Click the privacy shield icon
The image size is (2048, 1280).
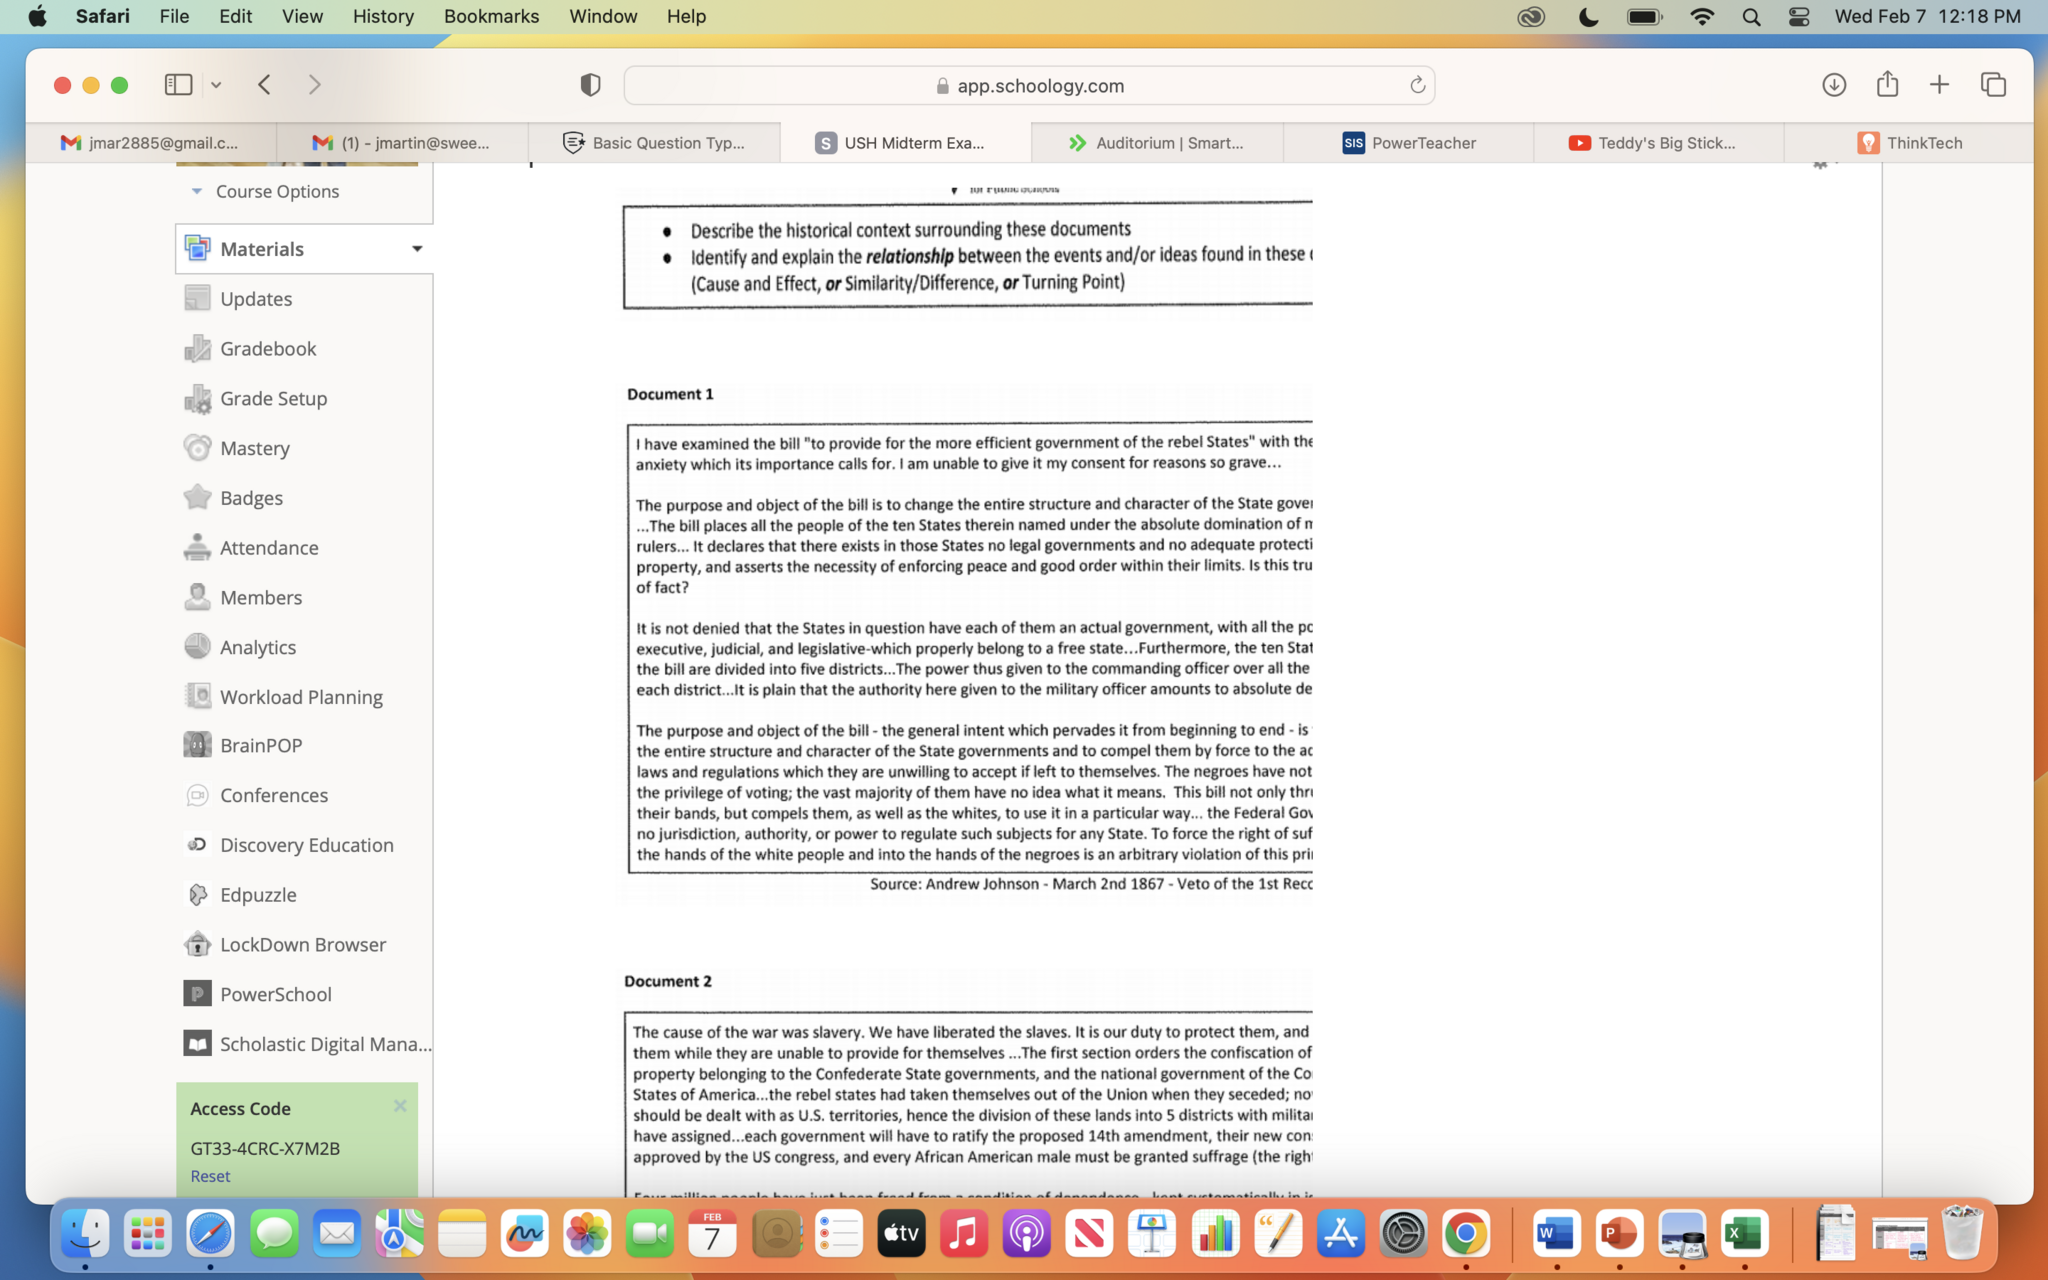590,85
